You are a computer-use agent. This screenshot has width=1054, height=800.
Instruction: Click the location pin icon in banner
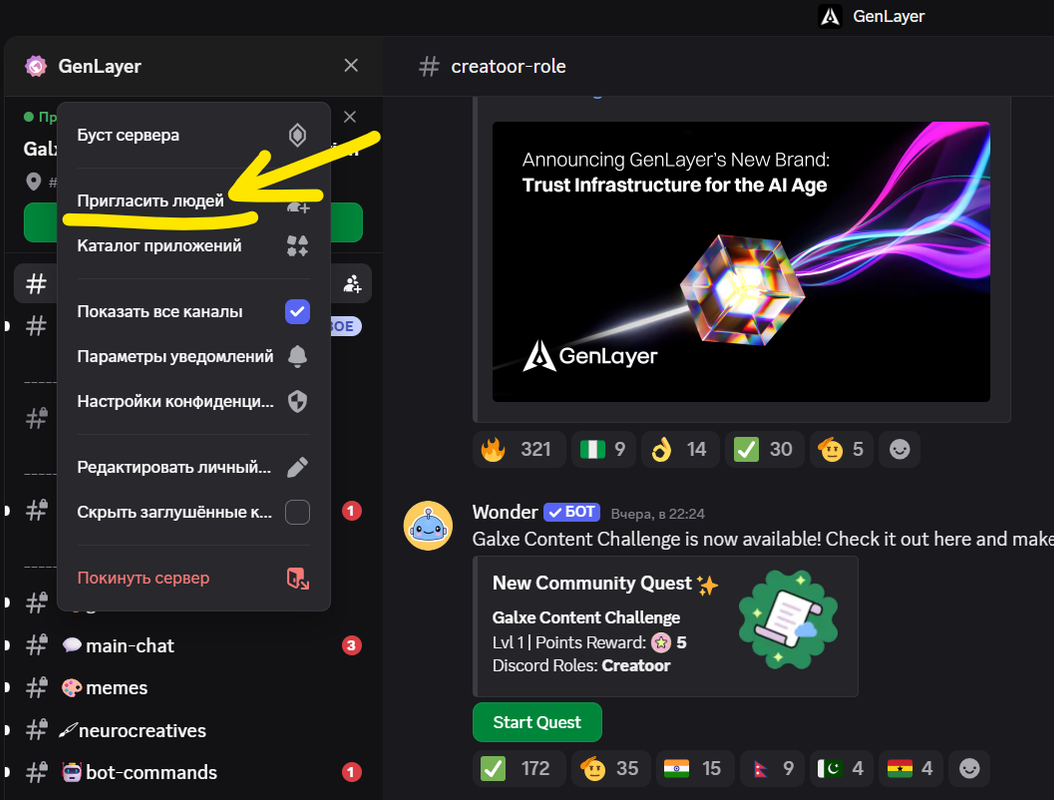[33, 182]
